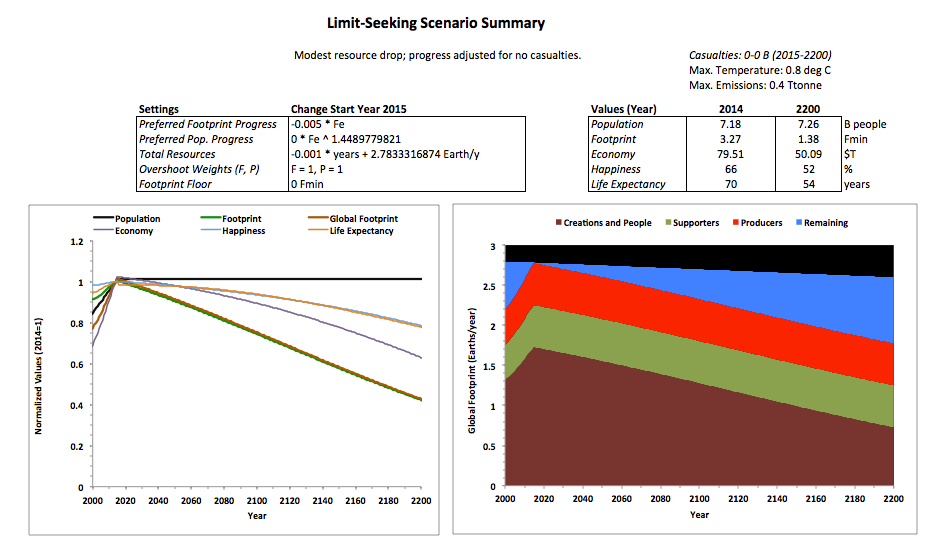
Task: Click the Population legend line swatch
Action: point(103,218)
